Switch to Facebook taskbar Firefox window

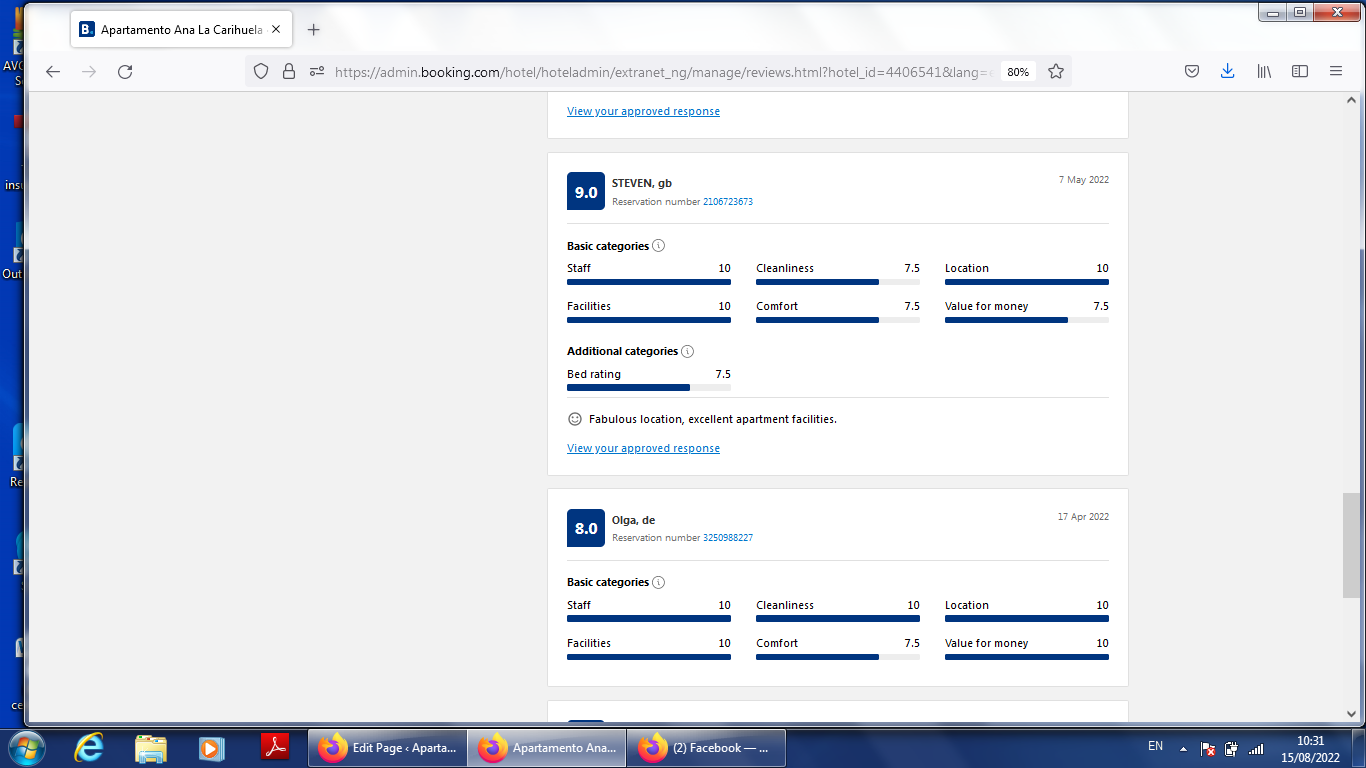(x=707, y=748)
